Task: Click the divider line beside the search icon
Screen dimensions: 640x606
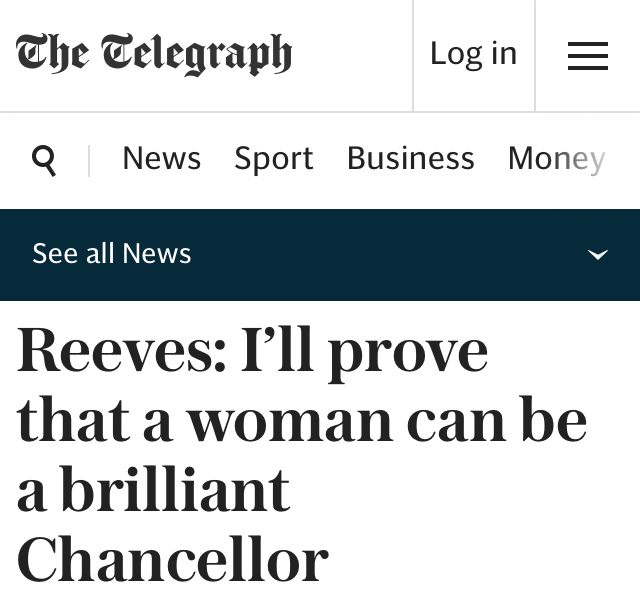Action: 89,160
